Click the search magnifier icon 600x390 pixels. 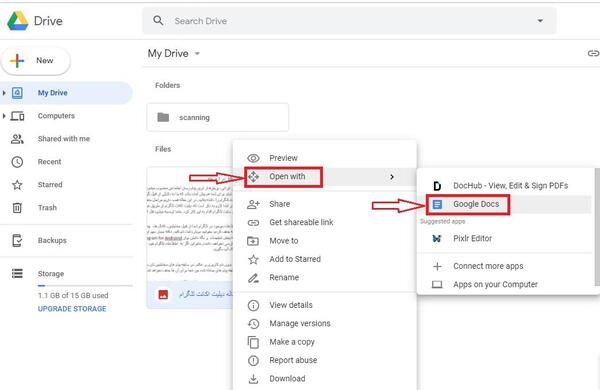(158, 21)
